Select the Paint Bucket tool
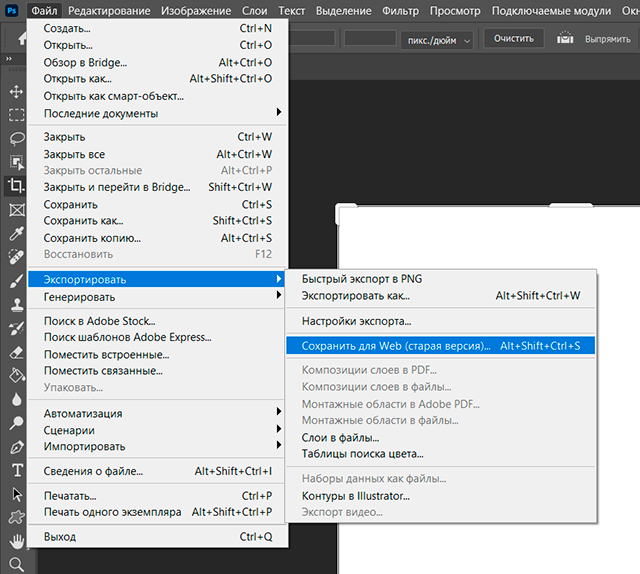Viewport: 640px width, 574px height. 16,376
